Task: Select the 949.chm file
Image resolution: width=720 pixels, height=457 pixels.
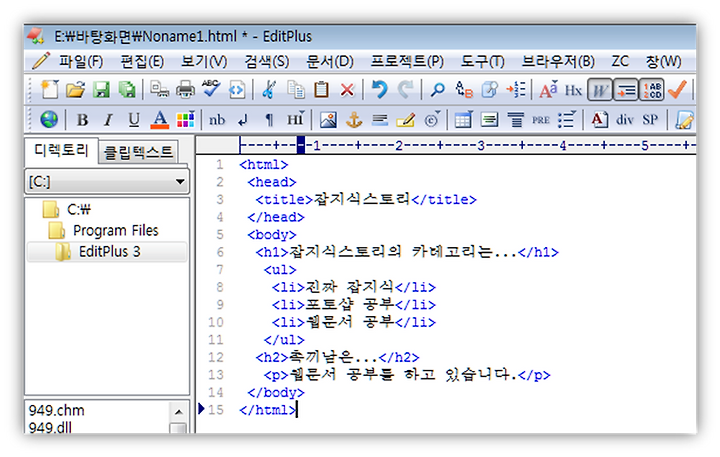Action: point(56,410)
